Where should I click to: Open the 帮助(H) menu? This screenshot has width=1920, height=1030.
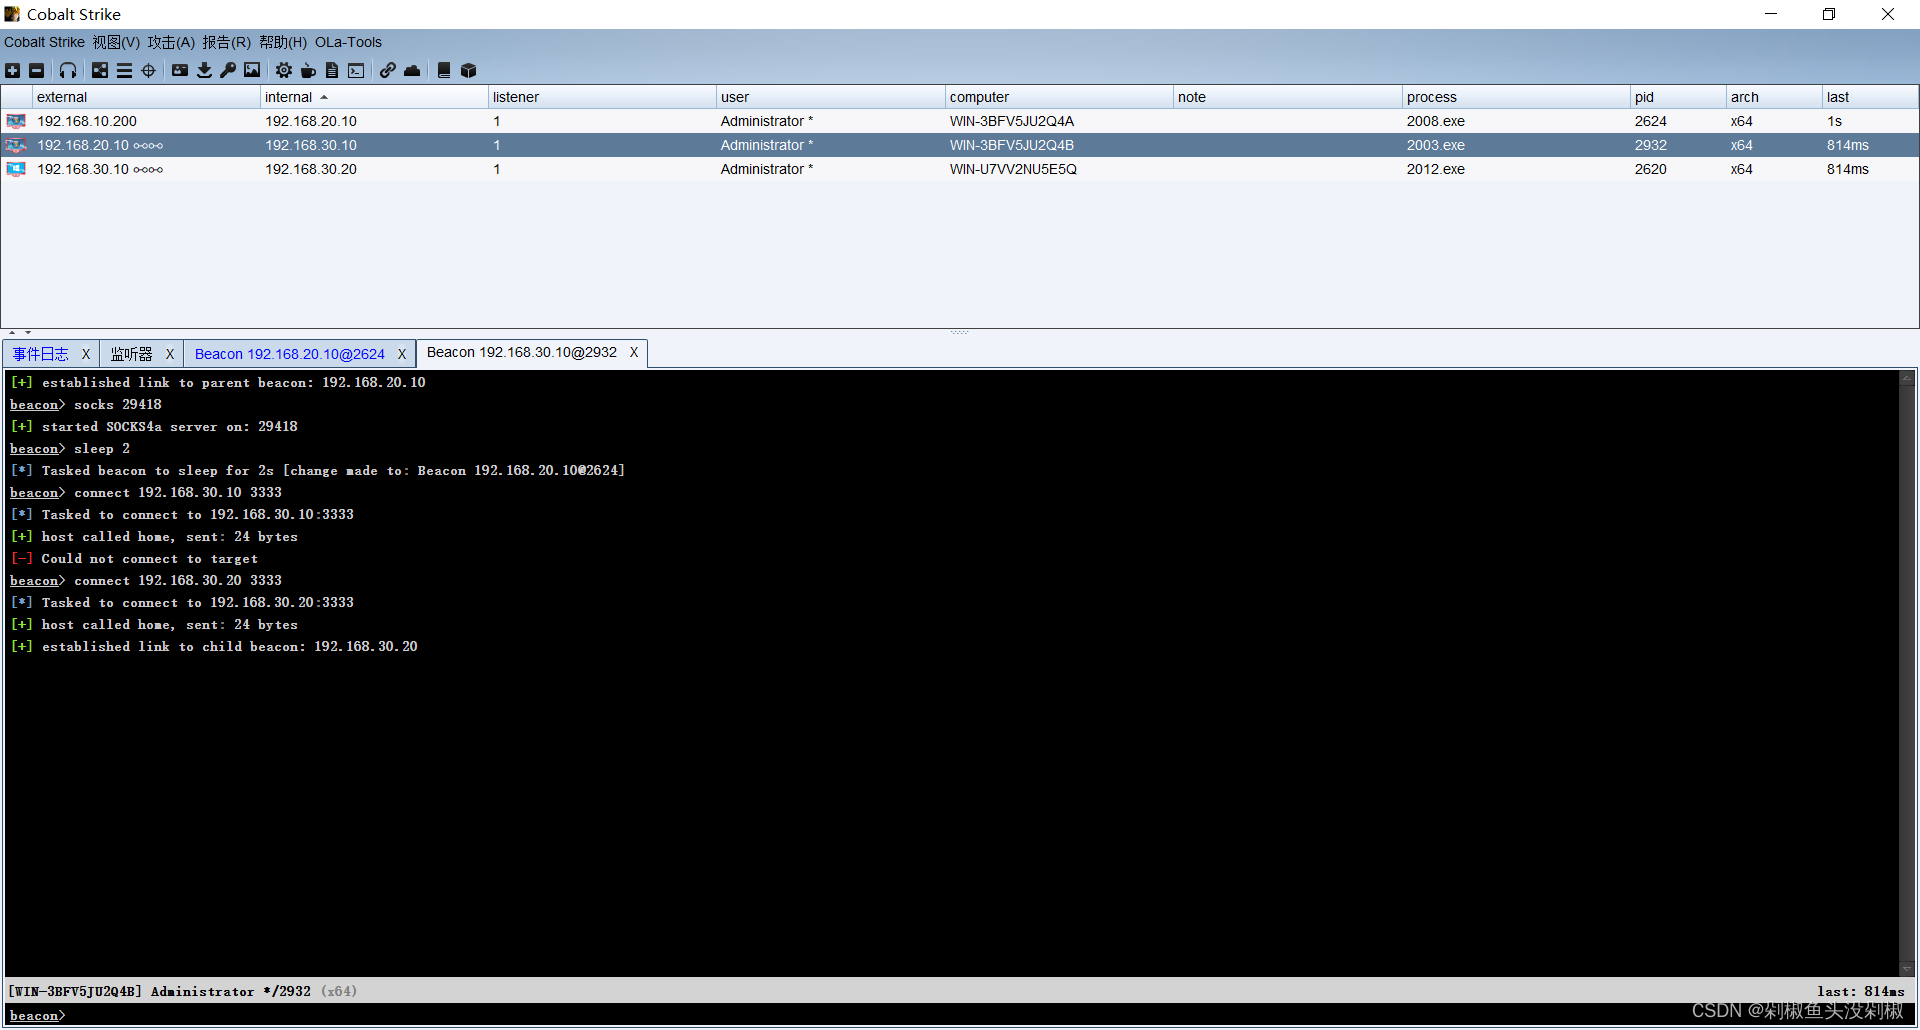click(x=283, y=42)
